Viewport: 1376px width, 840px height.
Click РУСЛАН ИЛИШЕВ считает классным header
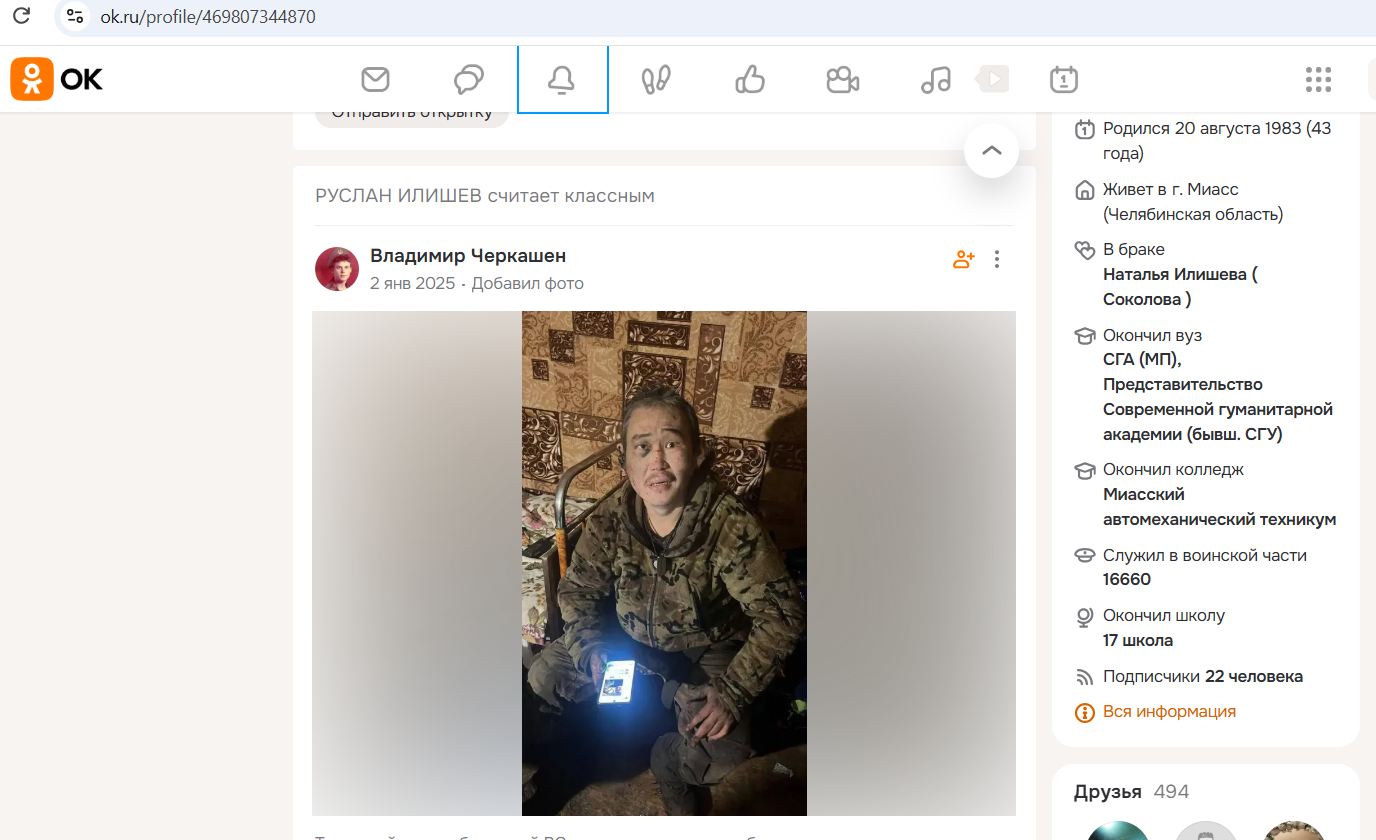(x=485, y=196)
